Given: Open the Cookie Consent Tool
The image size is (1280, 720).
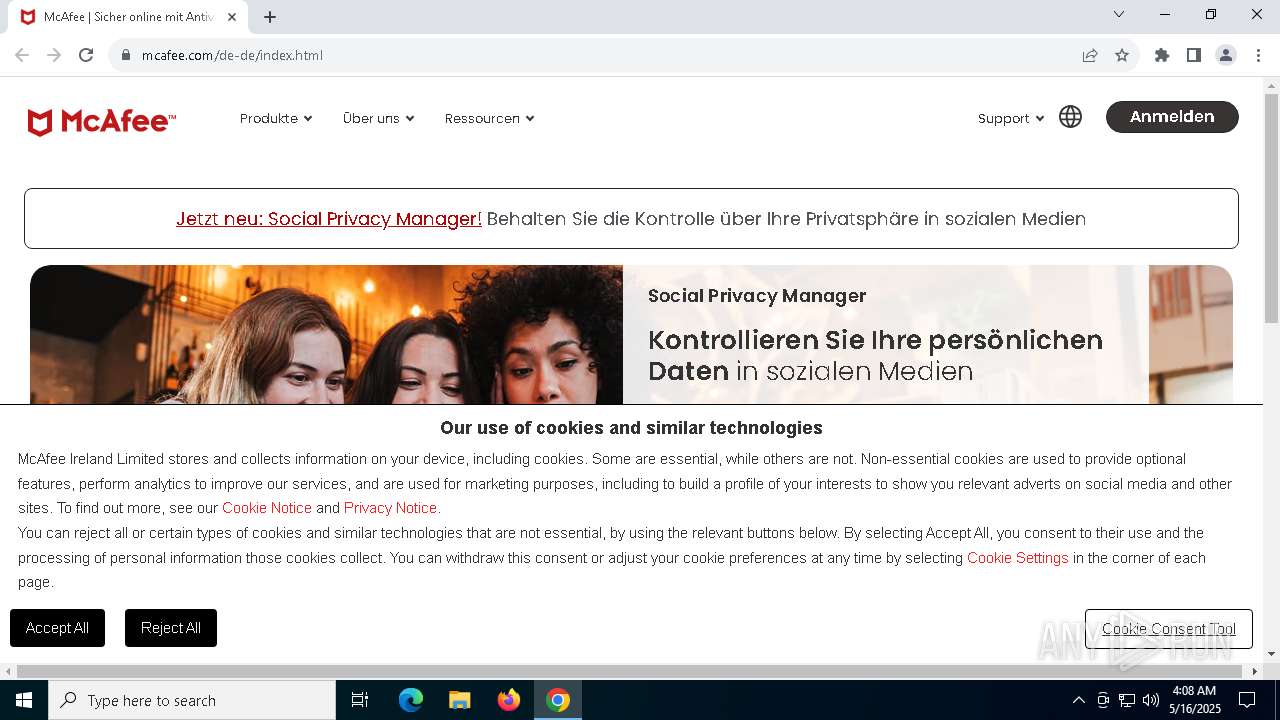Looking at the screenshot, I should tap(1168, 629).
